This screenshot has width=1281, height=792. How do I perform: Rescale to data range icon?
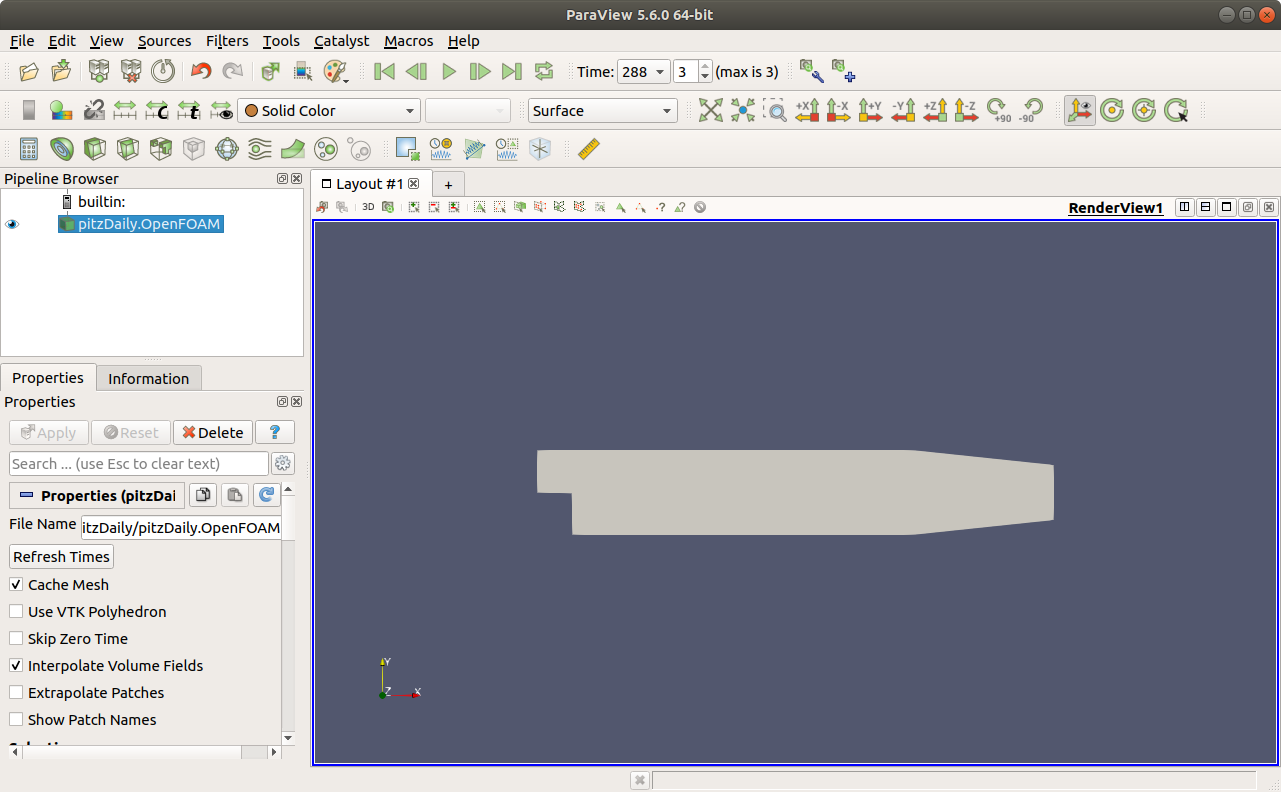point(125,111)
